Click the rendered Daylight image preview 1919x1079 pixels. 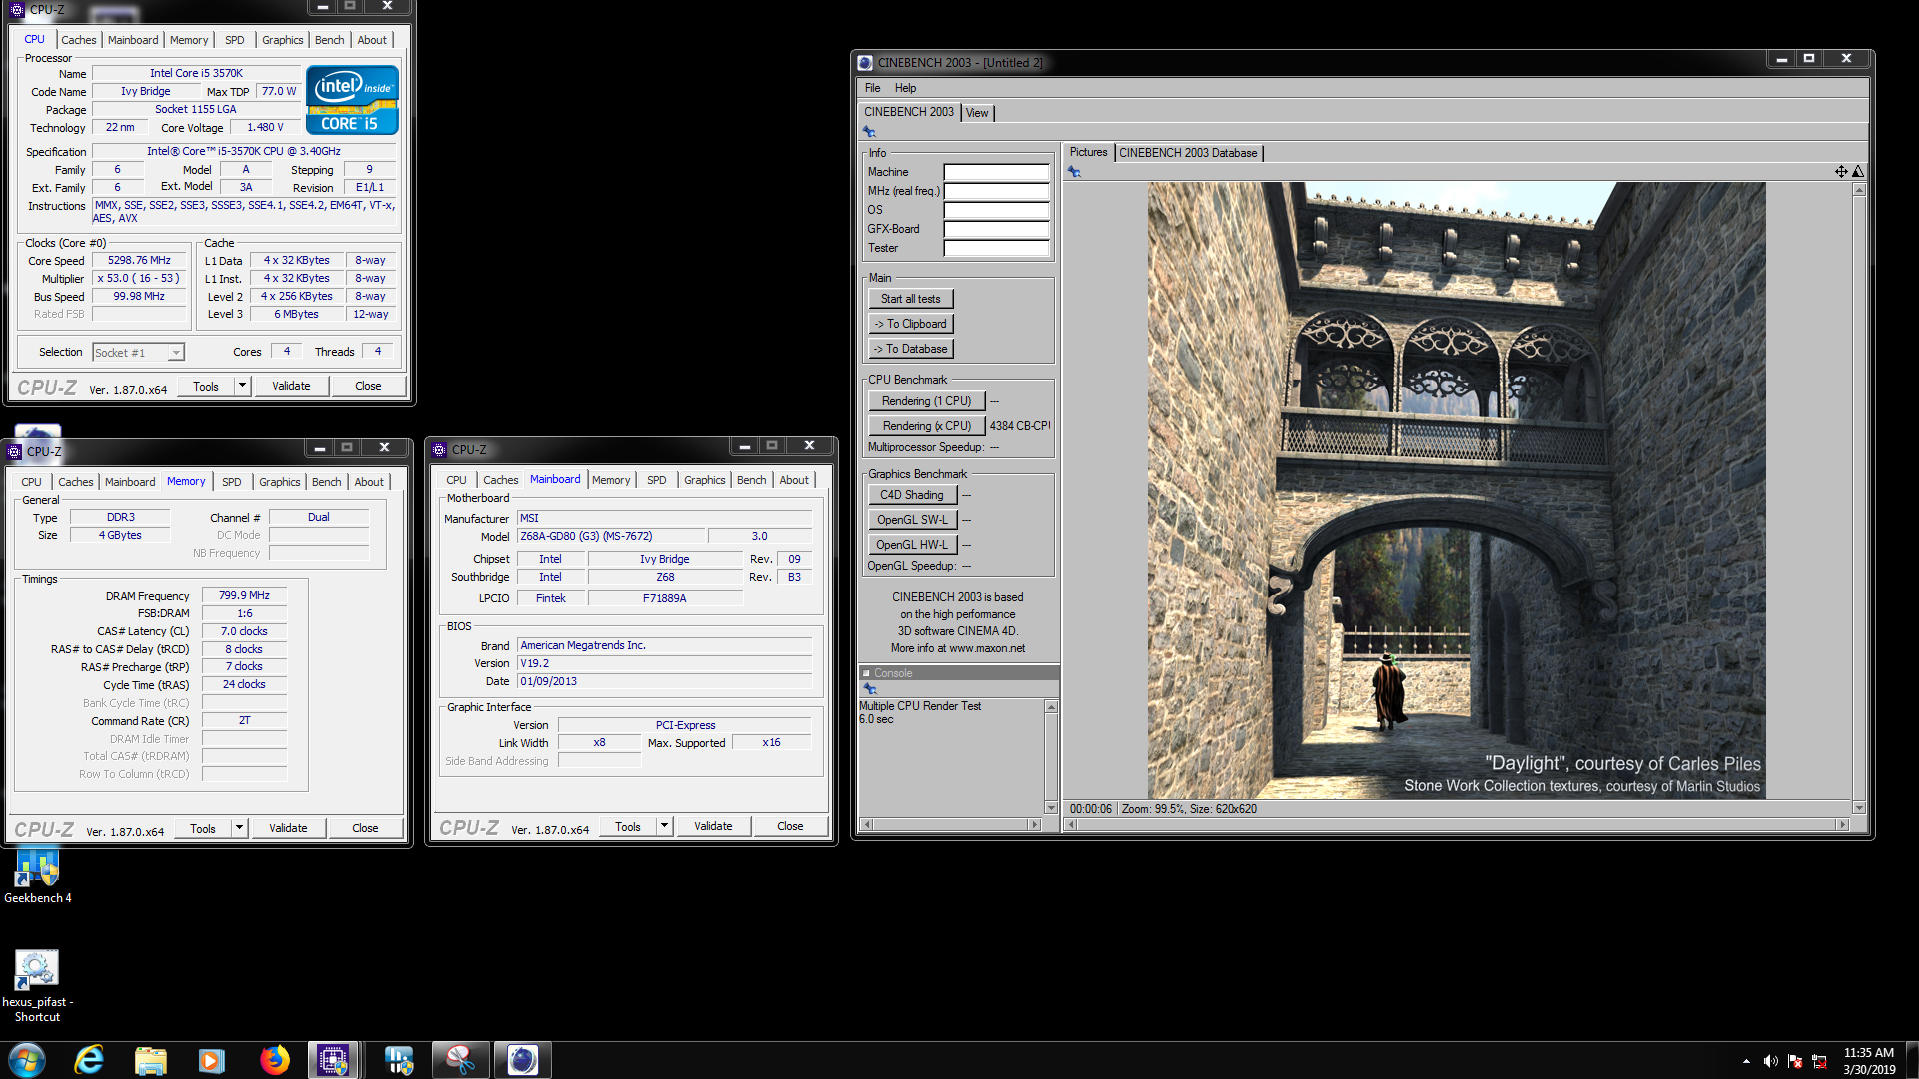1456,490
